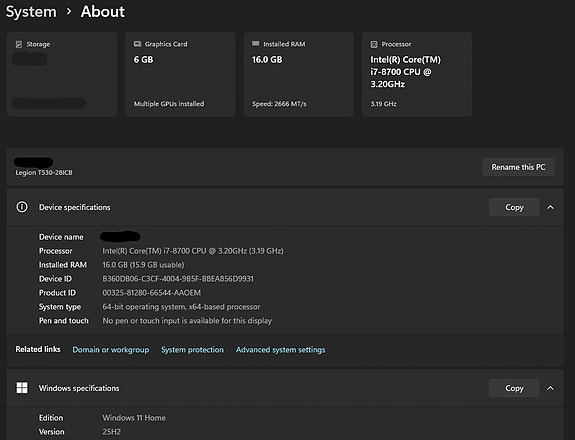Open the Storage summary card
Screen dimensions: 575x440
(62, 74)
